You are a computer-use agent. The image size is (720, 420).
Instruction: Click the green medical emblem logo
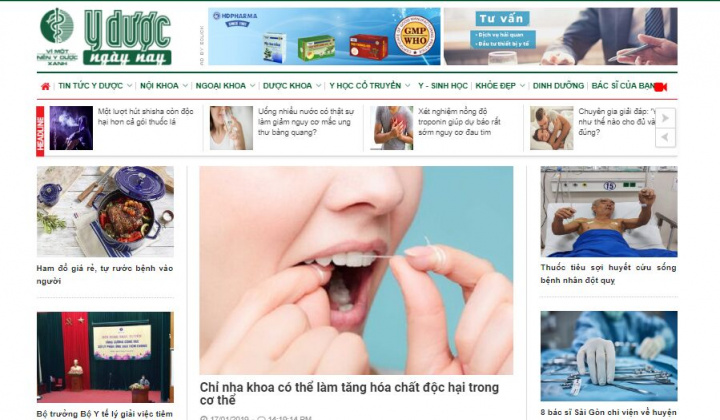point(57,36)
